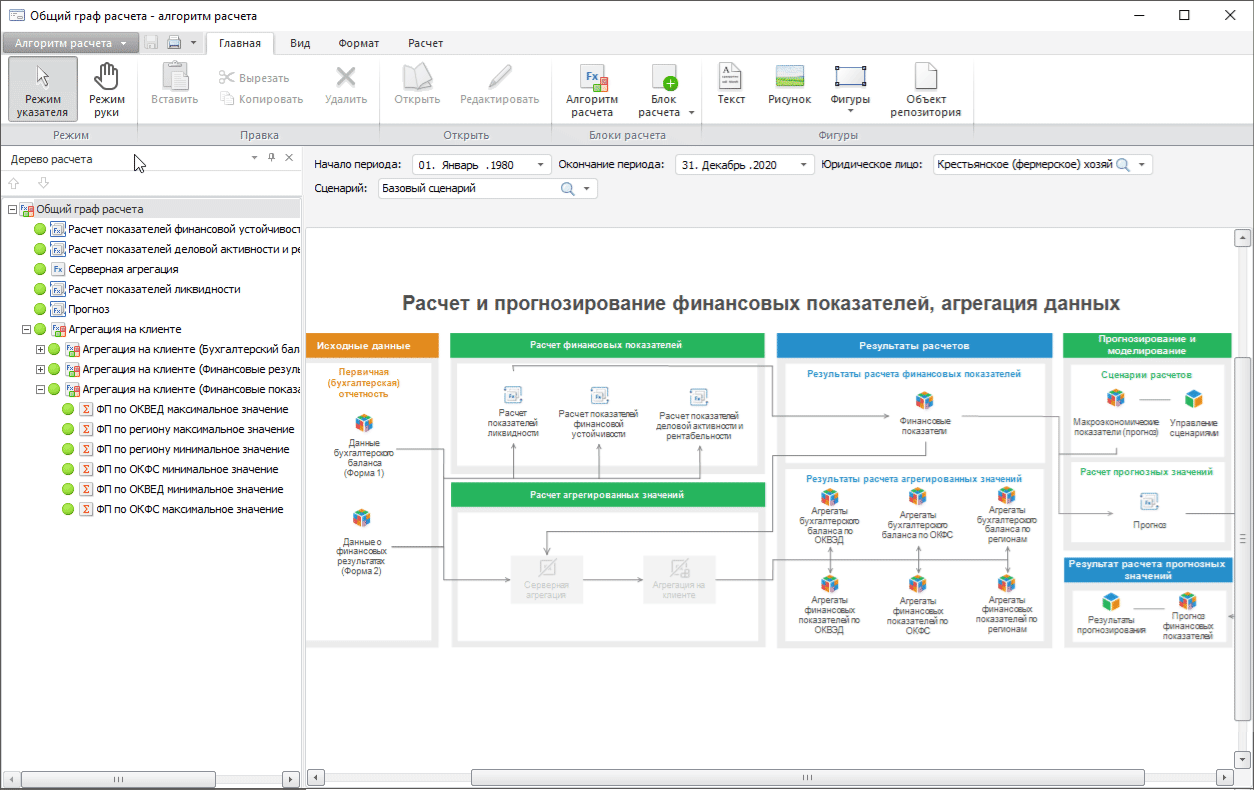Activate the hand mode tool (Режим руки)
The height and width of the screenshot is (790, 1254).
107,89
